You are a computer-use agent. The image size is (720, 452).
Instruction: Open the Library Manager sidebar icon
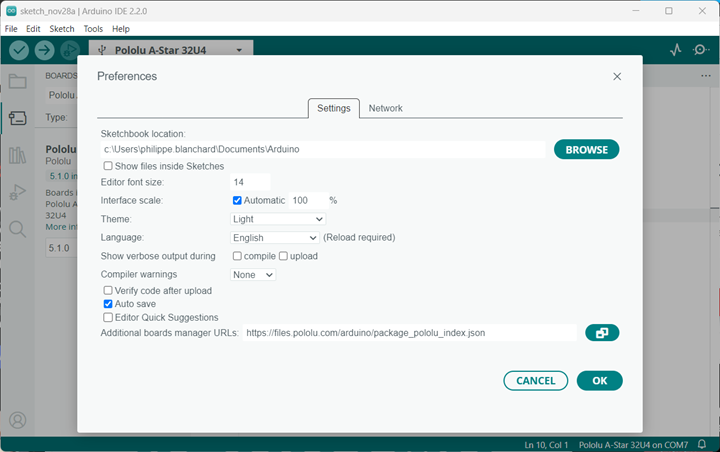[x=17, y=155]
